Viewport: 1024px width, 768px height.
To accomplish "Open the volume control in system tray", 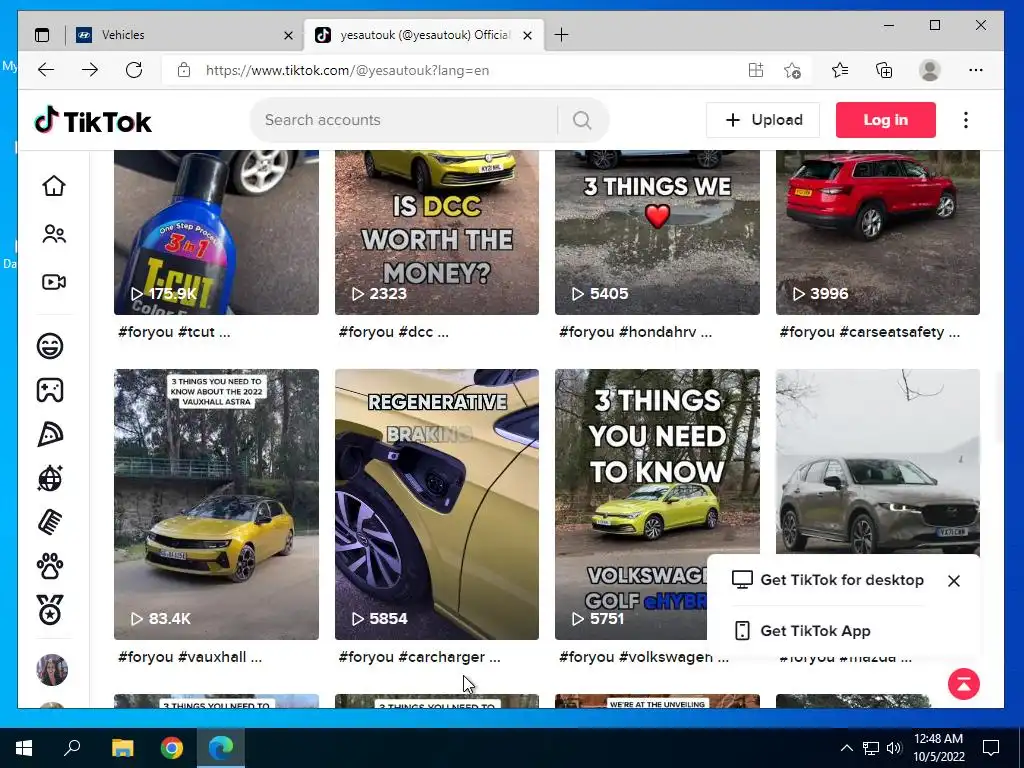I will pyautogui.click(x=894, y=748).
